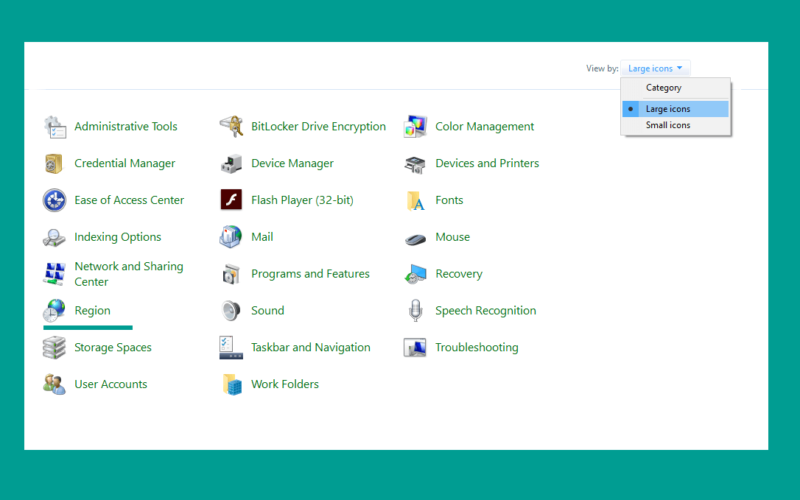This screenshot has height=500, width=800.
Task: Open the Storage Spaces drives icon
Action: 54,347
